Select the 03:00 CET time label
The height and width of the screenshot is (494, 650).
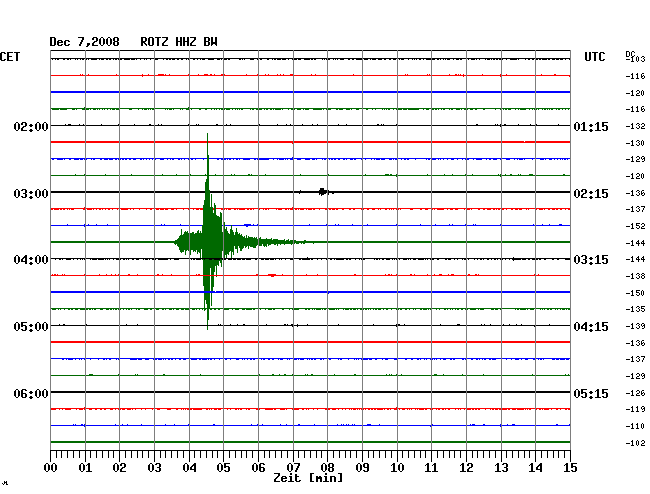(x=31, y=194)
